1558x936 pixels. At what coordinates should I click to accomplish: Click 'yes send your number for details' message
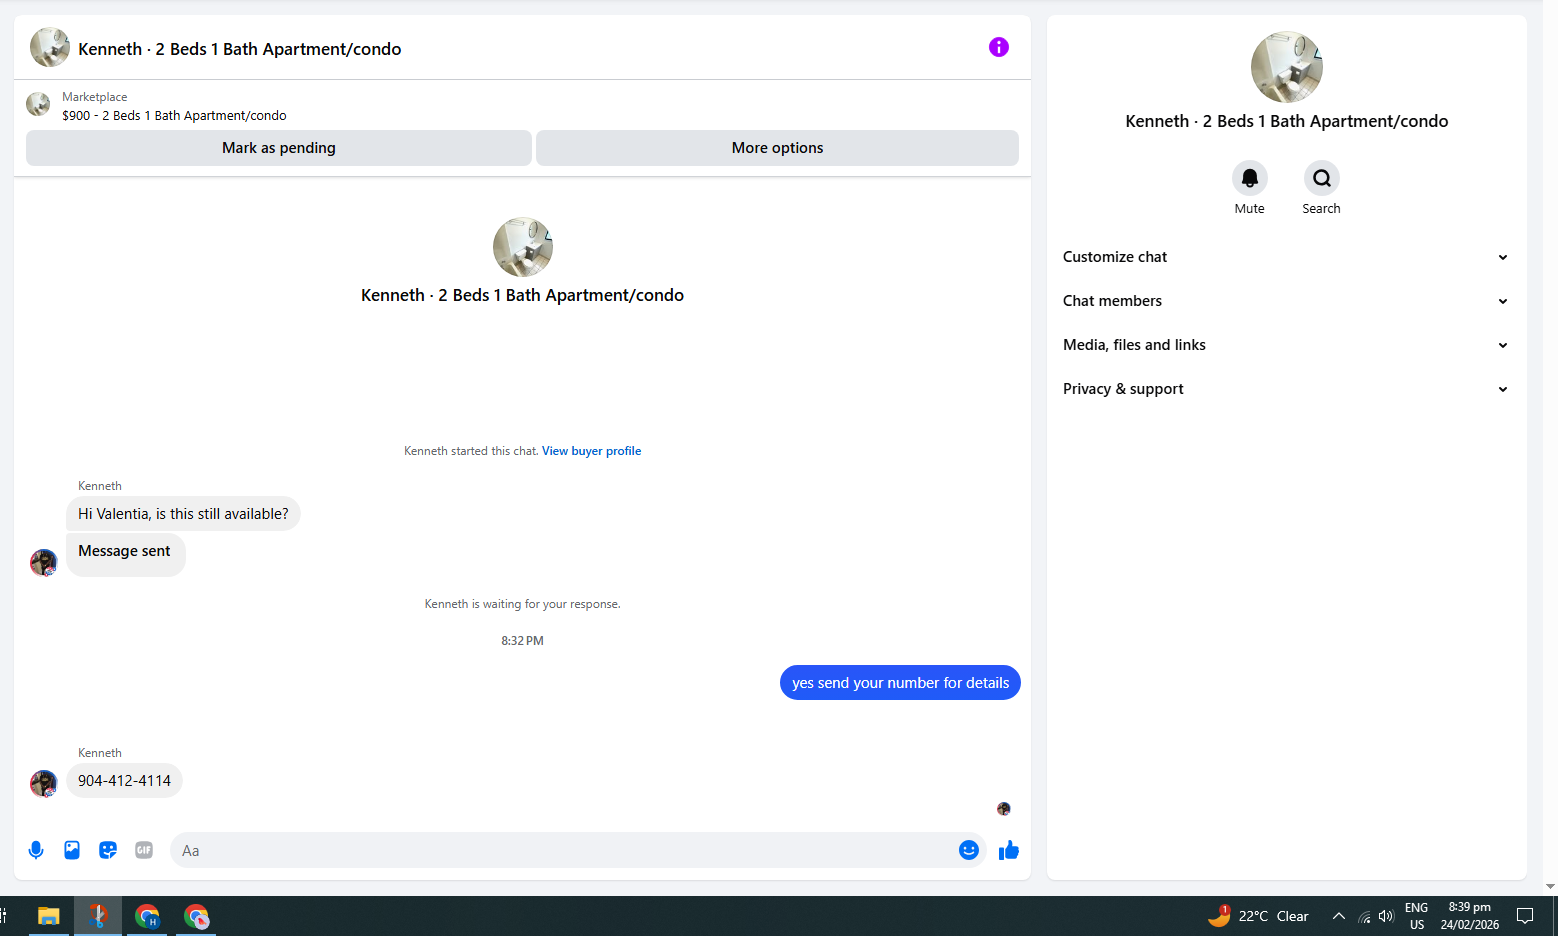900,683
